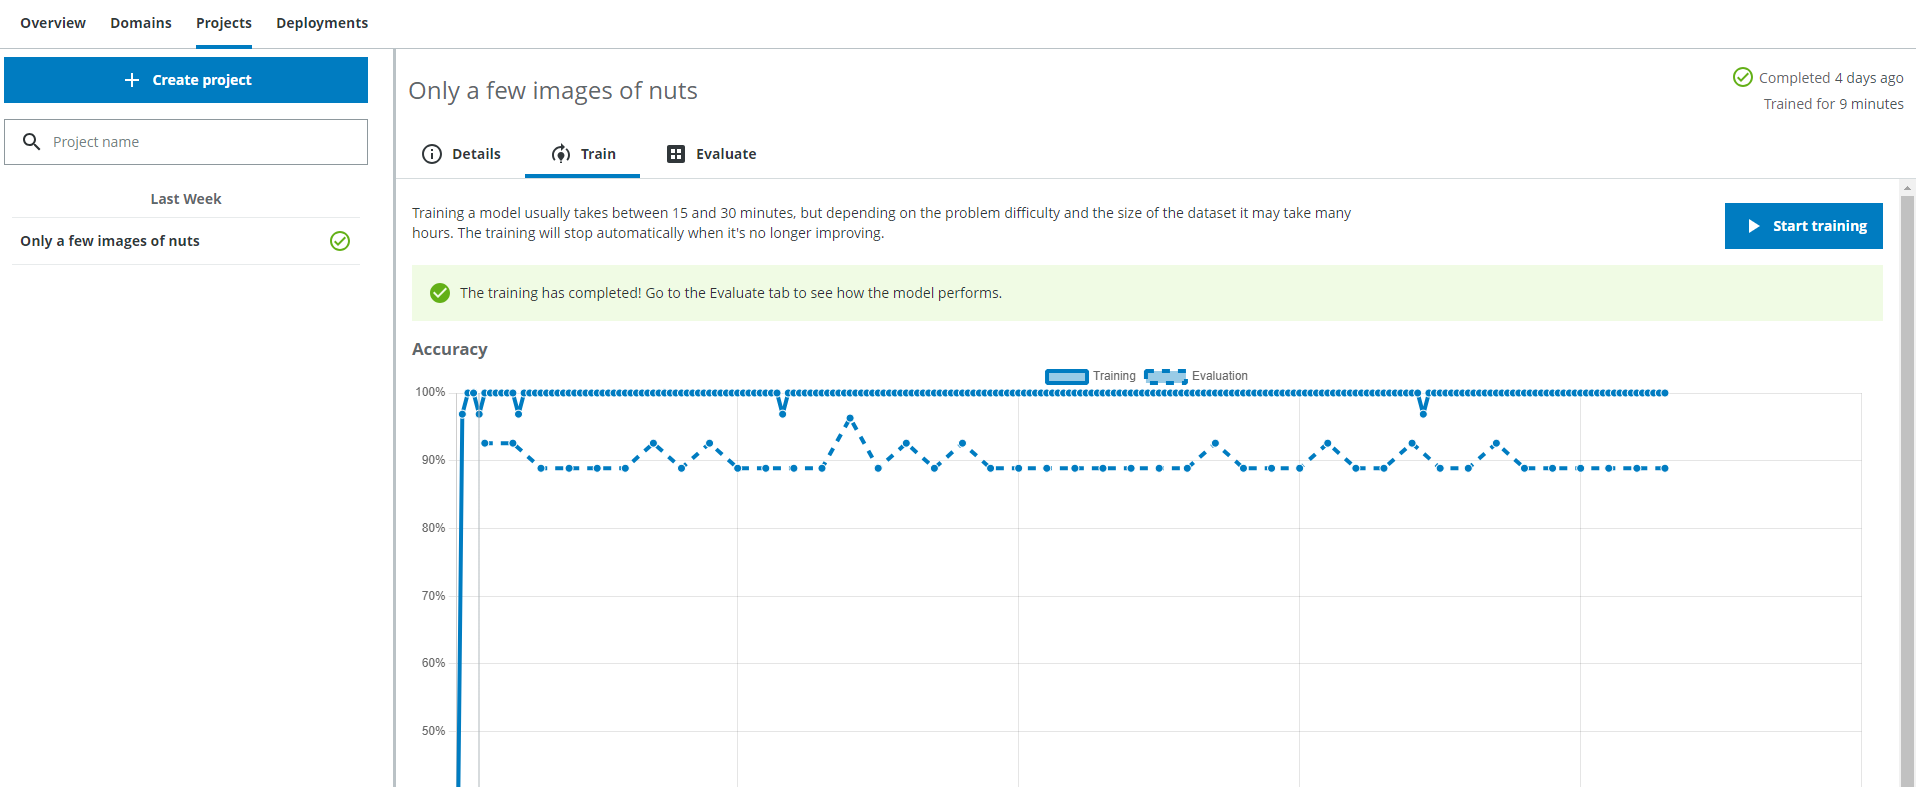
Task: Open the Deployments section
Action: pos(322,23)
